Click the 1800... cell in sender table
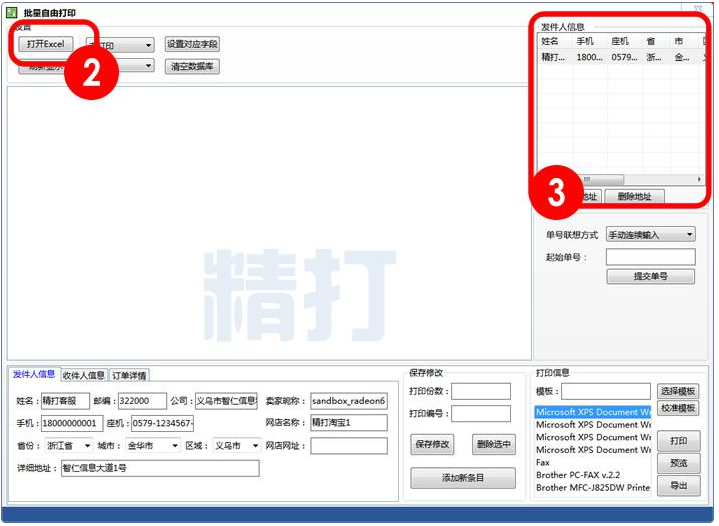 590,57
